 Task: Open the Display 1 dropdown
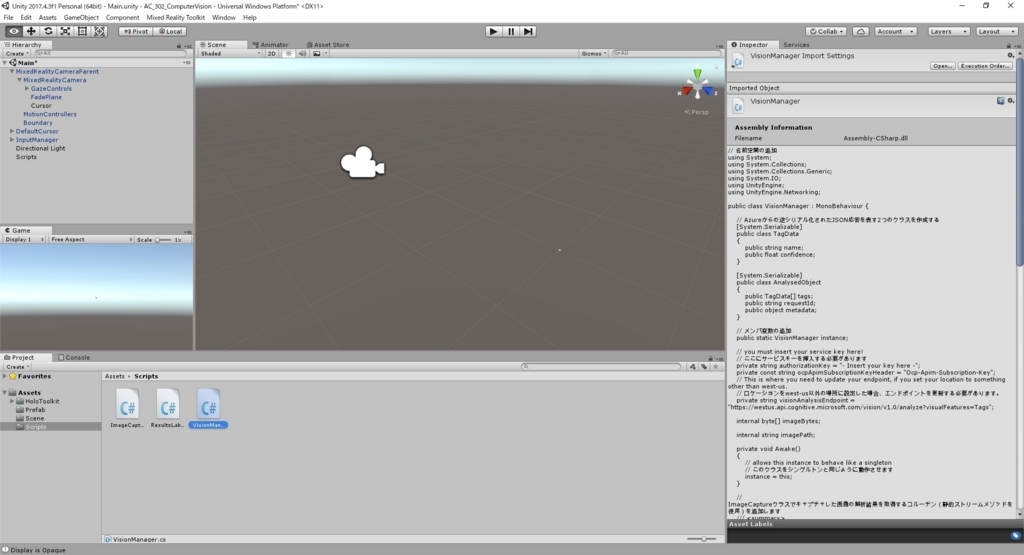coord(24,240)
